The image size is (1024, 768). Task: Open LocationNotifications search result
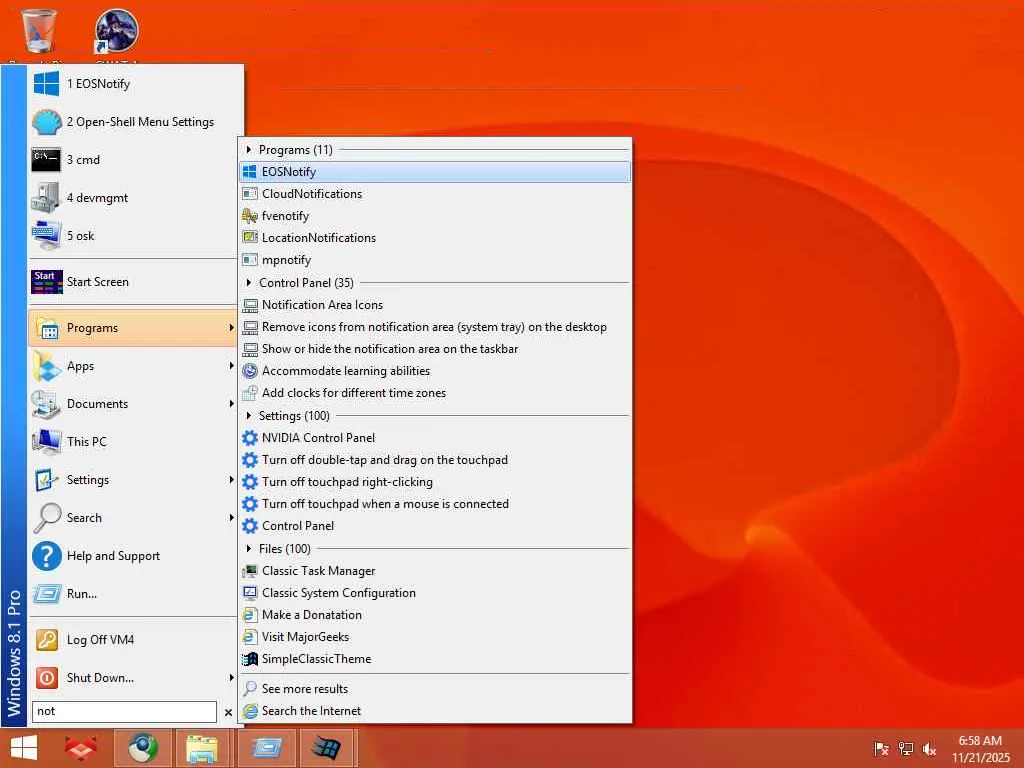tap(436, 238)
